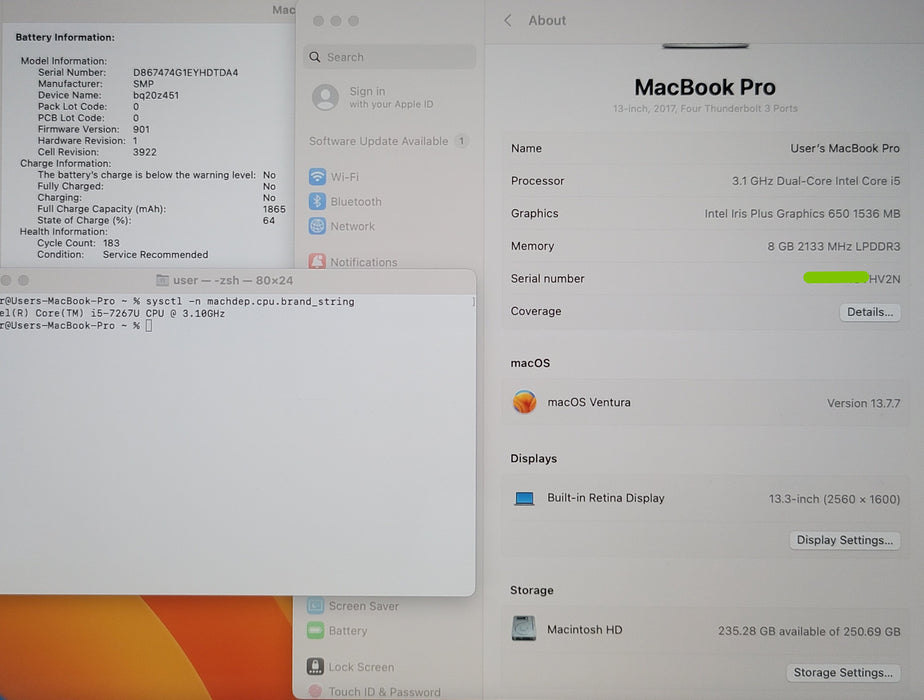924x700 pixels.
Task: Click graphics value Intel Iris Plus Graphics 650
Action: 802,213
